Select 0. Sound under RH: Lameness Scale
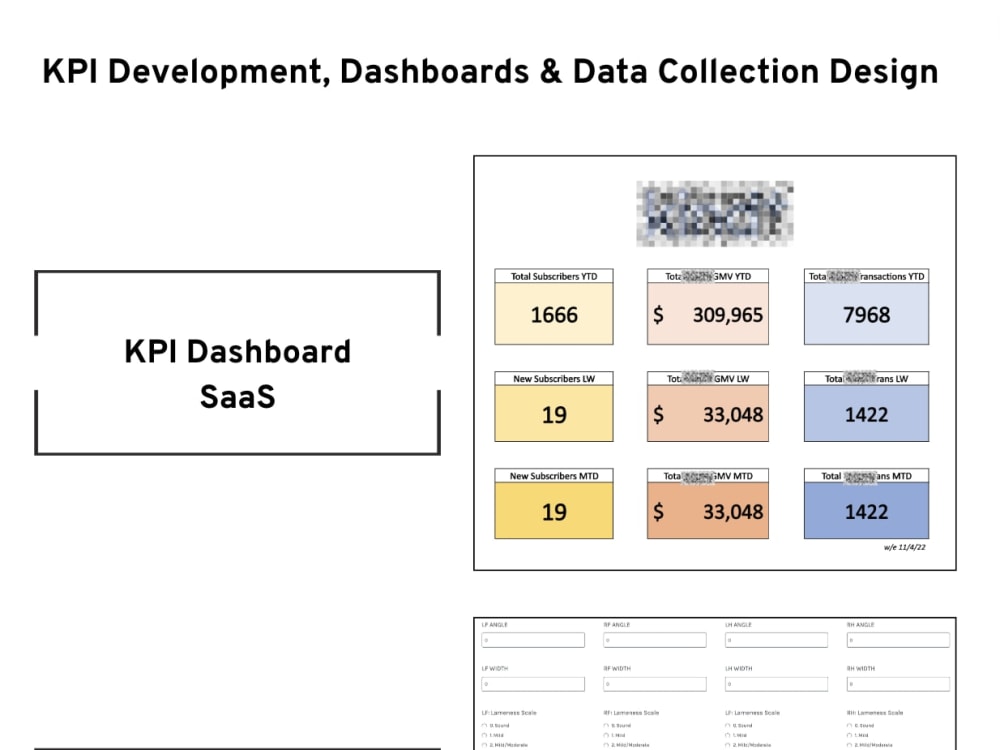Image resolution: width=1000 pixels, height=750 pixels. coord(850,726)
